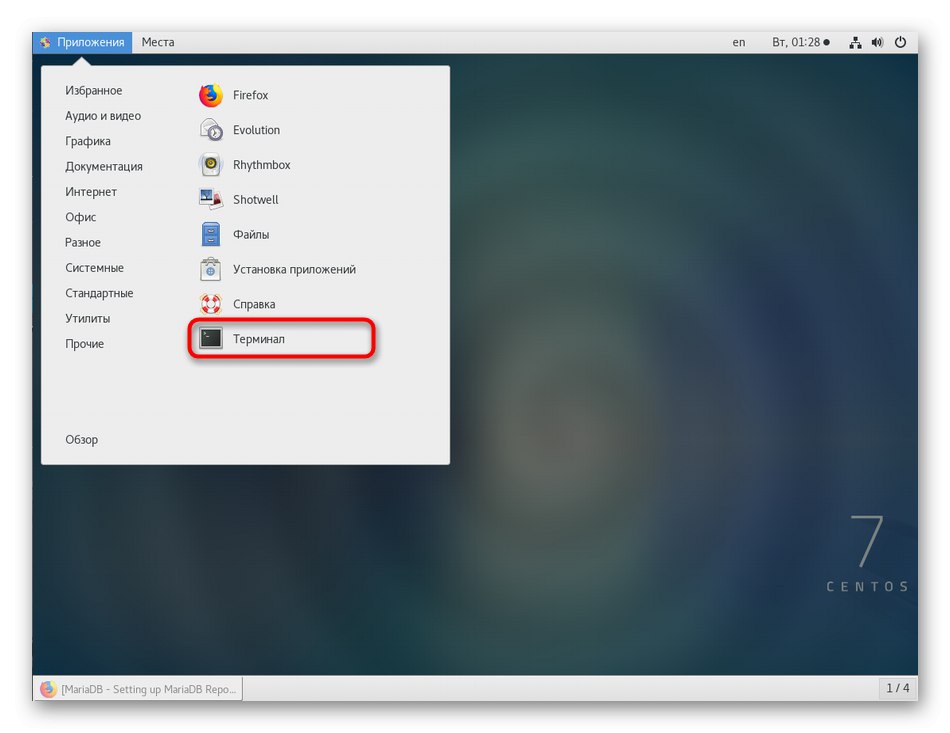Screen dimensions: 950x733
Task: Select the Стандартные category
Action: click(99, 293)
